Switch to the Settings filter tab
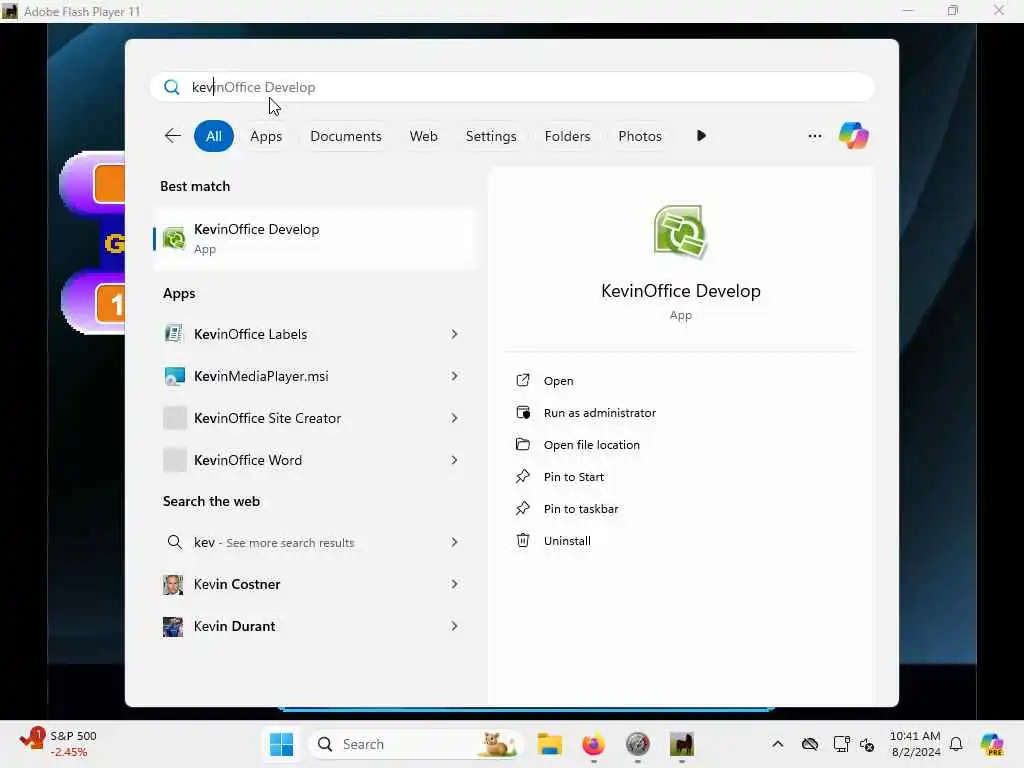The image size is (1024, 768). 490,136
